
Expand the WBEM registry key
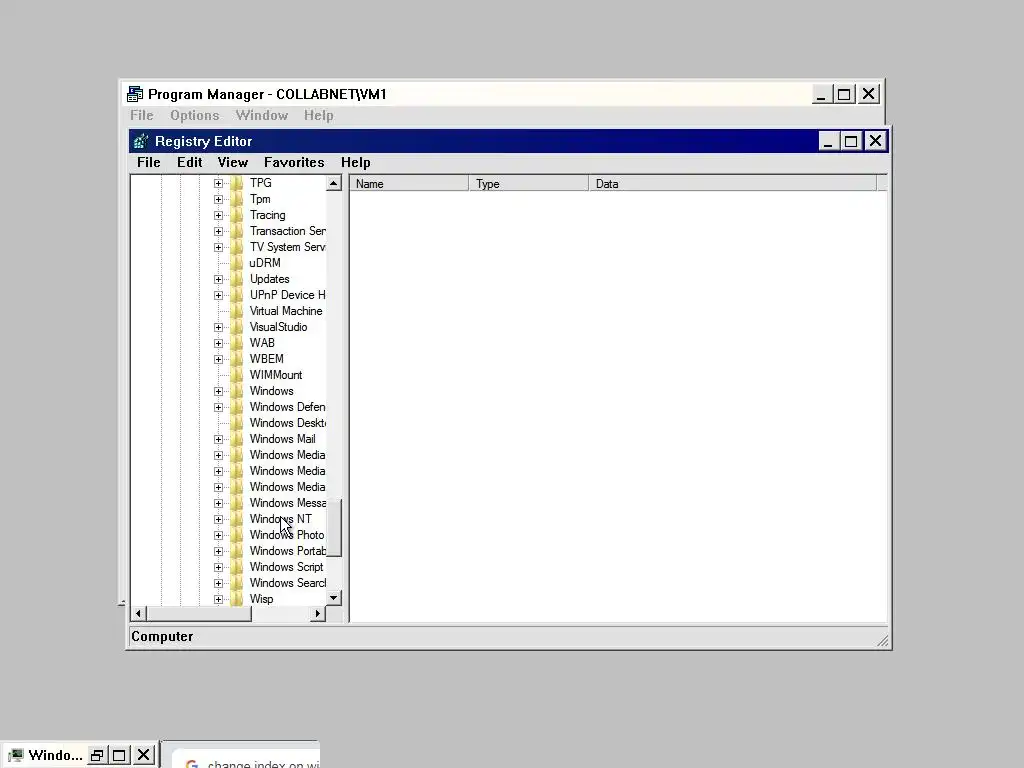[x=218, y=359]
